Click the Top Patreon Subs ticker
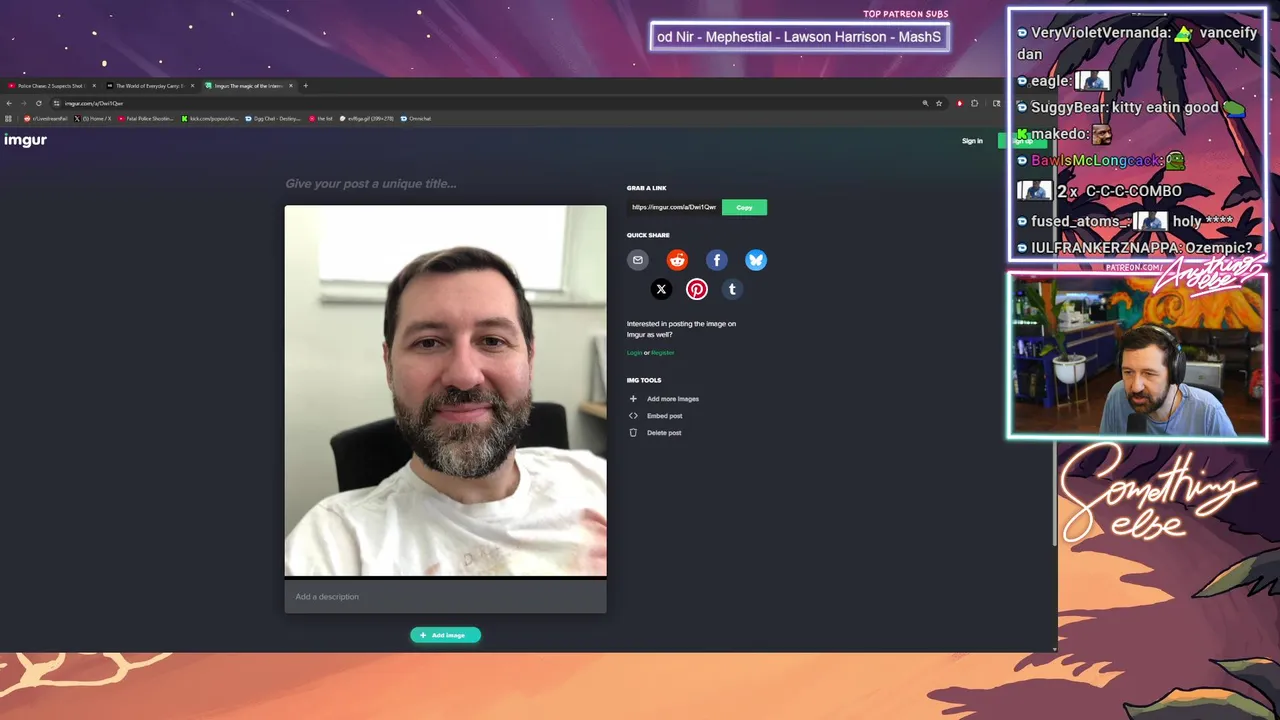 click(799, 37)
